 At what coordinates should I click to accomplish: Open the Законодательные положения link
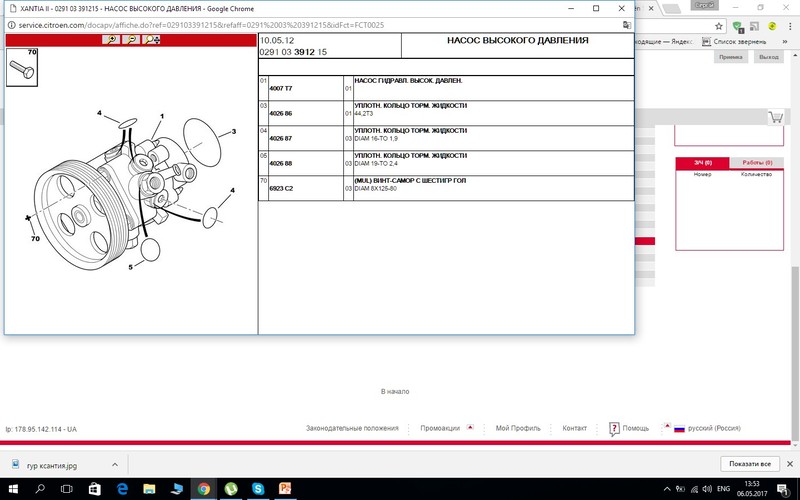(352, 428)
